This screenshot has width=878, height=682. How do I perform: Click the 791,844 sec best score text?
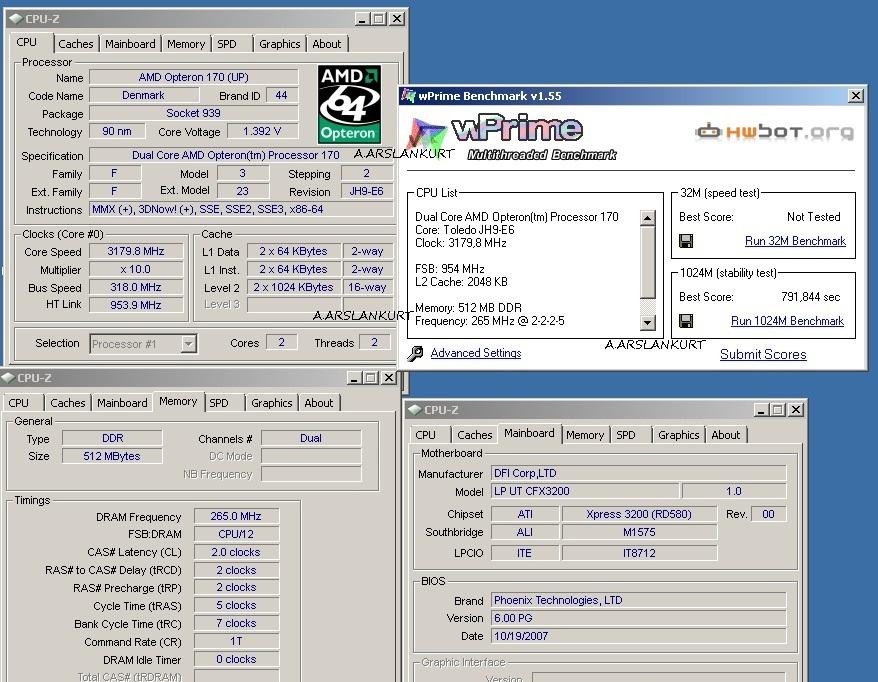(x=810, y=297)
